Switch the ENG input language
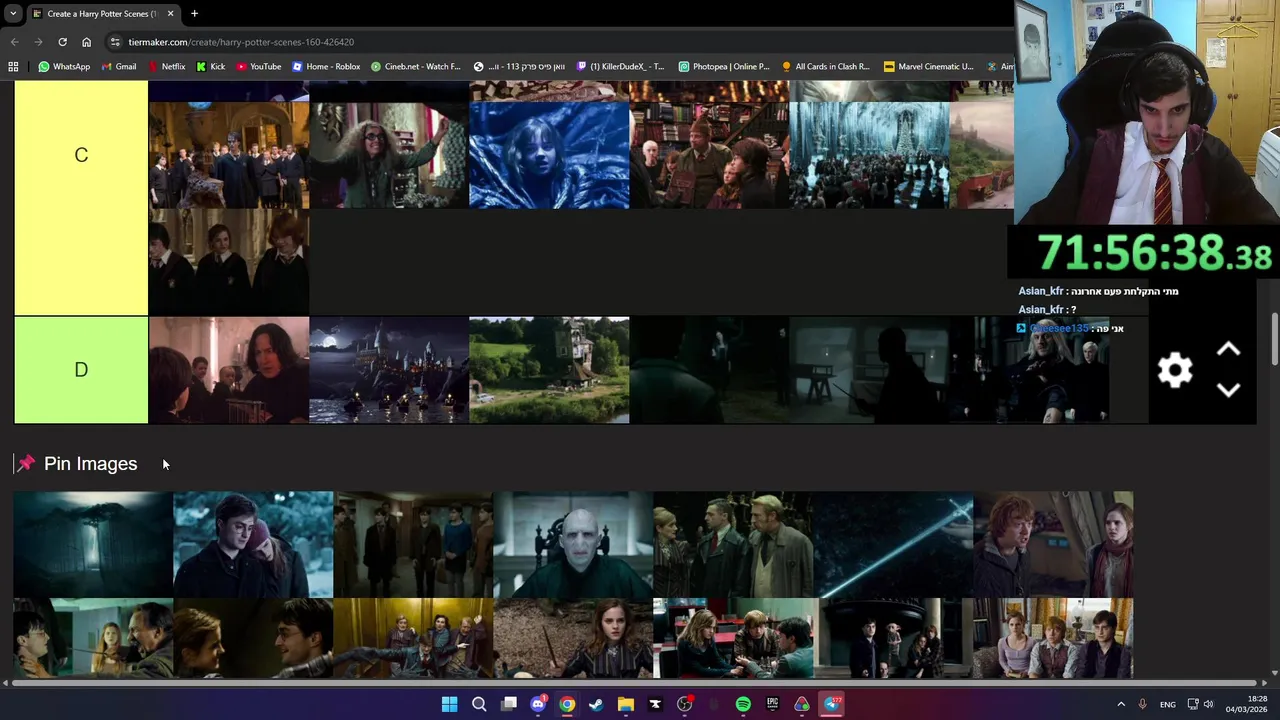Screen dimensions: 1280x720 [x=1167, y=704]
